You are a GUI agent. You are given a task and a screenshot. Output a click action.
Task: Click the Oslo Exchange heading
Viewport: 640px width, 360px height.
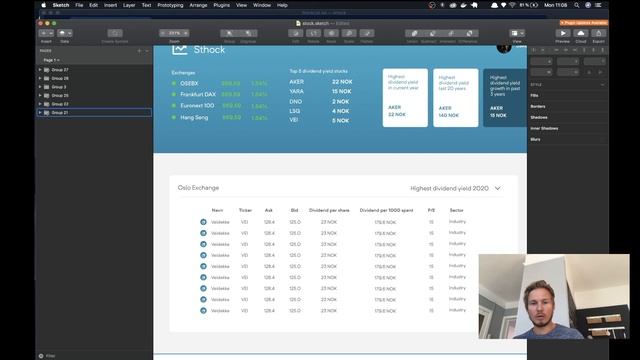(x=198, y=188)
